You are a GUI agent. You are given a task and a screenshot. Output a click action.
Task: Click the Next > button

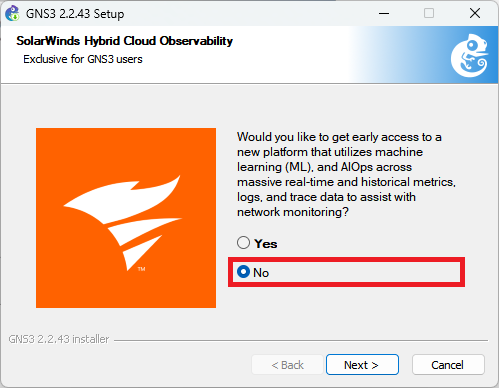tap(362, 365)
